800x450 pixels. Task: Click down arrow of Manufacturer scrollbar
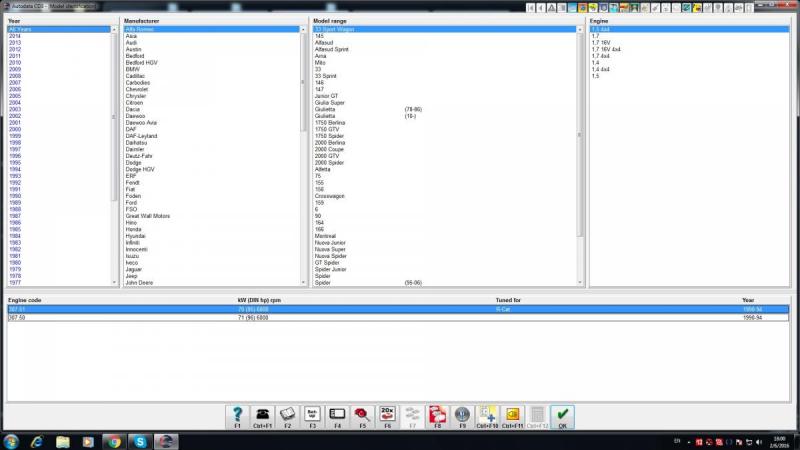pos(303,283)
